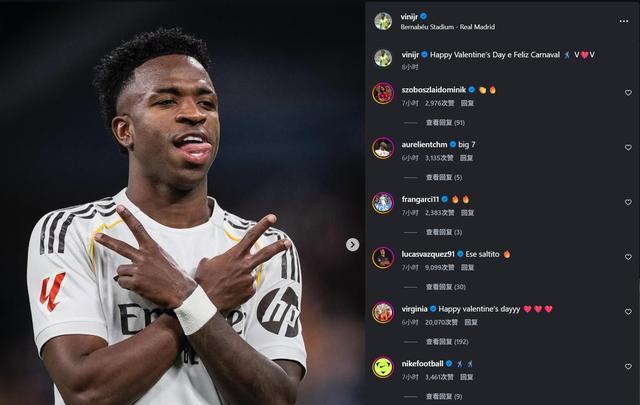The width and height of the screenshot is (640, 405).
Task: Like lucasvazquez91's comment heart icon
Action: click(x=628, y=257)
